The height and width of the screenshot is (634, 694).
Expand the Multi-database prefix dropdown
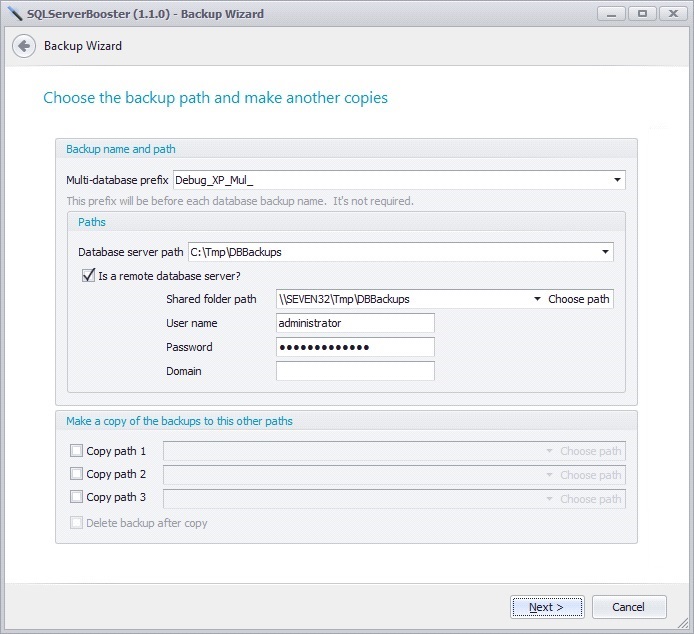617,180
